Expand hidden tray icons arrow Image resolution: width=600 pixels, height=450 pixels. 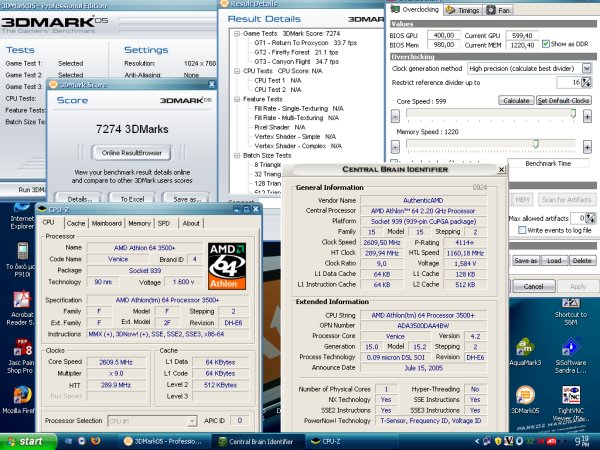(x=477, y=441)
